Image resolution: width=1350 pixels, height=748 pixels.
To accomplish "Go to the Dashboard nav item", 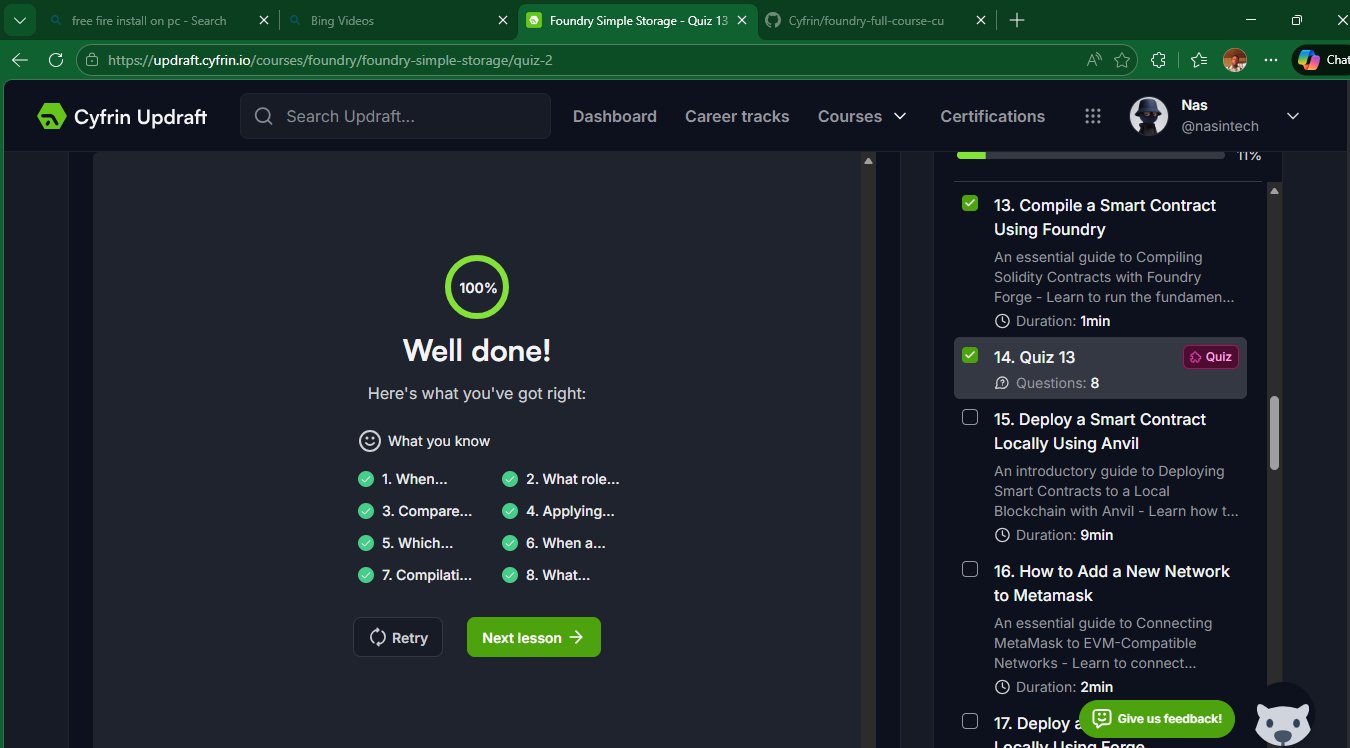I will click(x=614, y=117).
